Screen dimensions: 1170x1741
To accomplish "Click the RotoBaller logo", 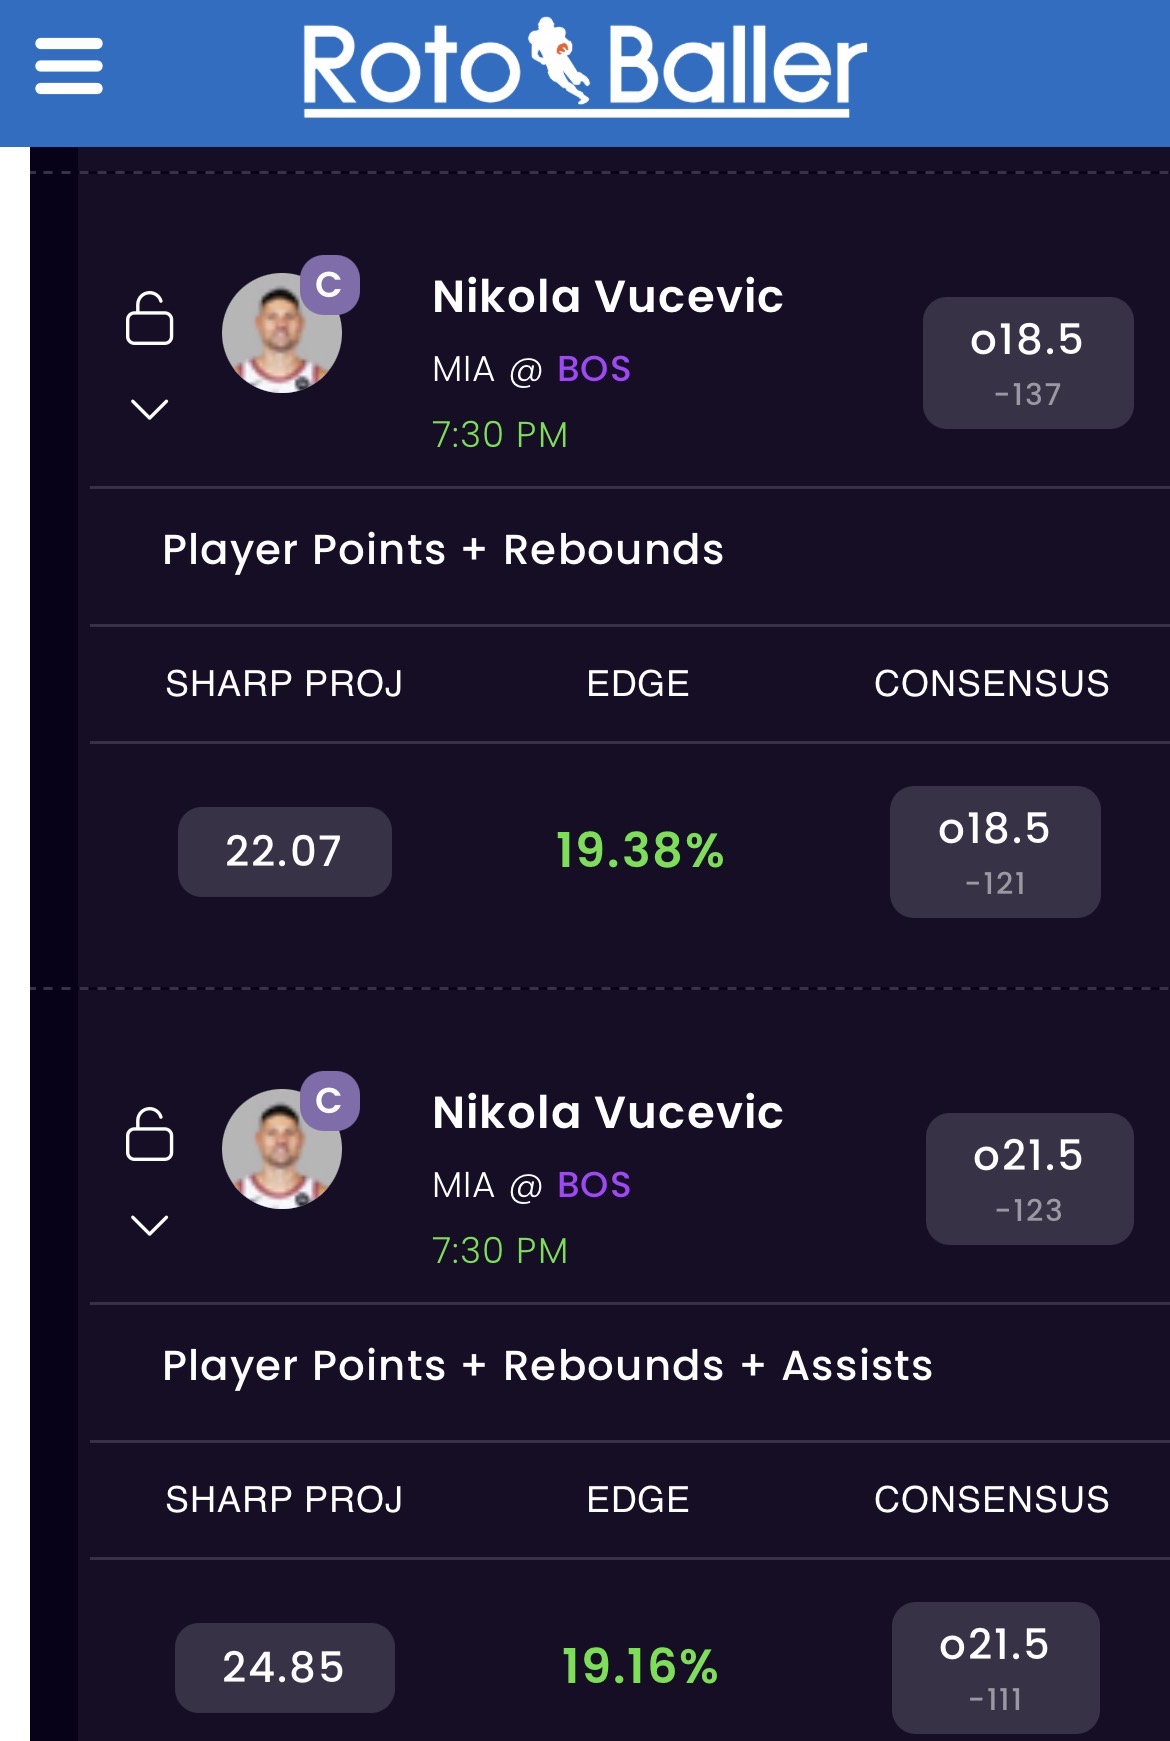I will [x=584, y=66].
